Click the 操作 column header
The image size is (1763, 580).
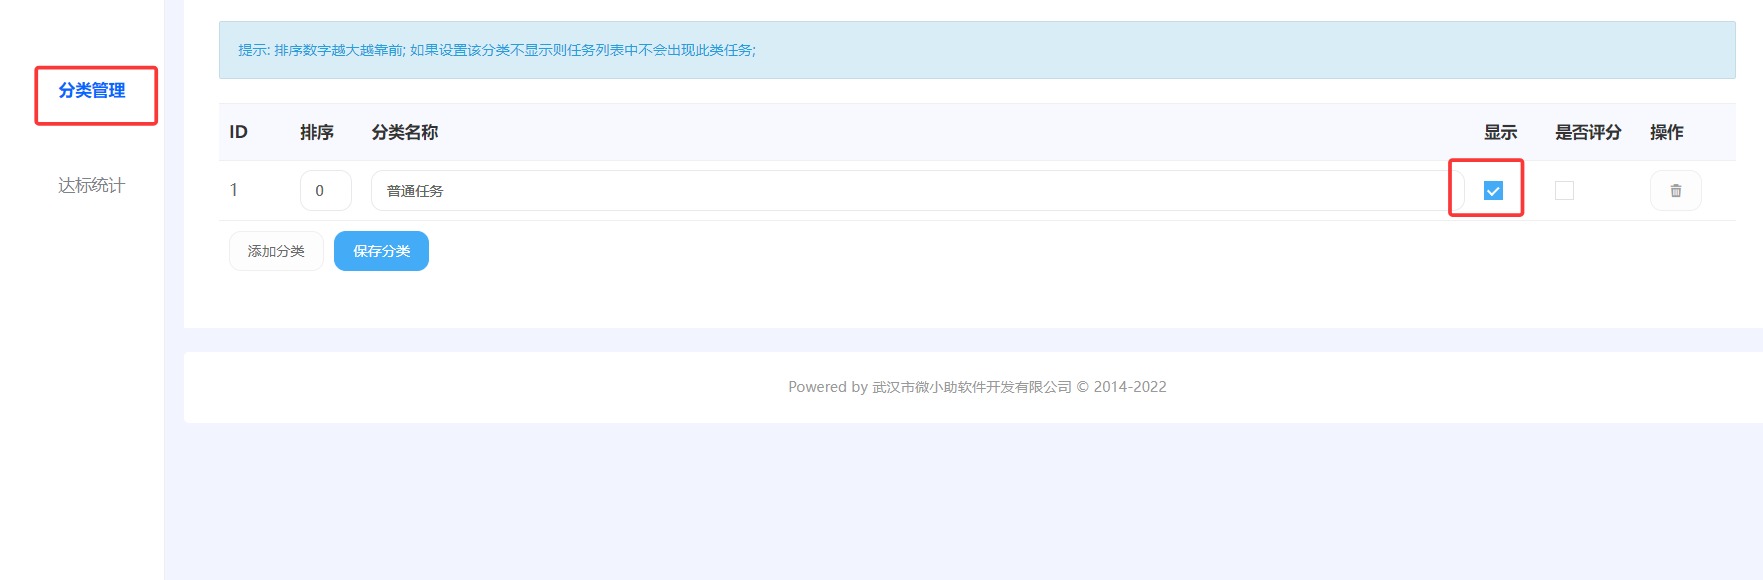point(1667,132)
